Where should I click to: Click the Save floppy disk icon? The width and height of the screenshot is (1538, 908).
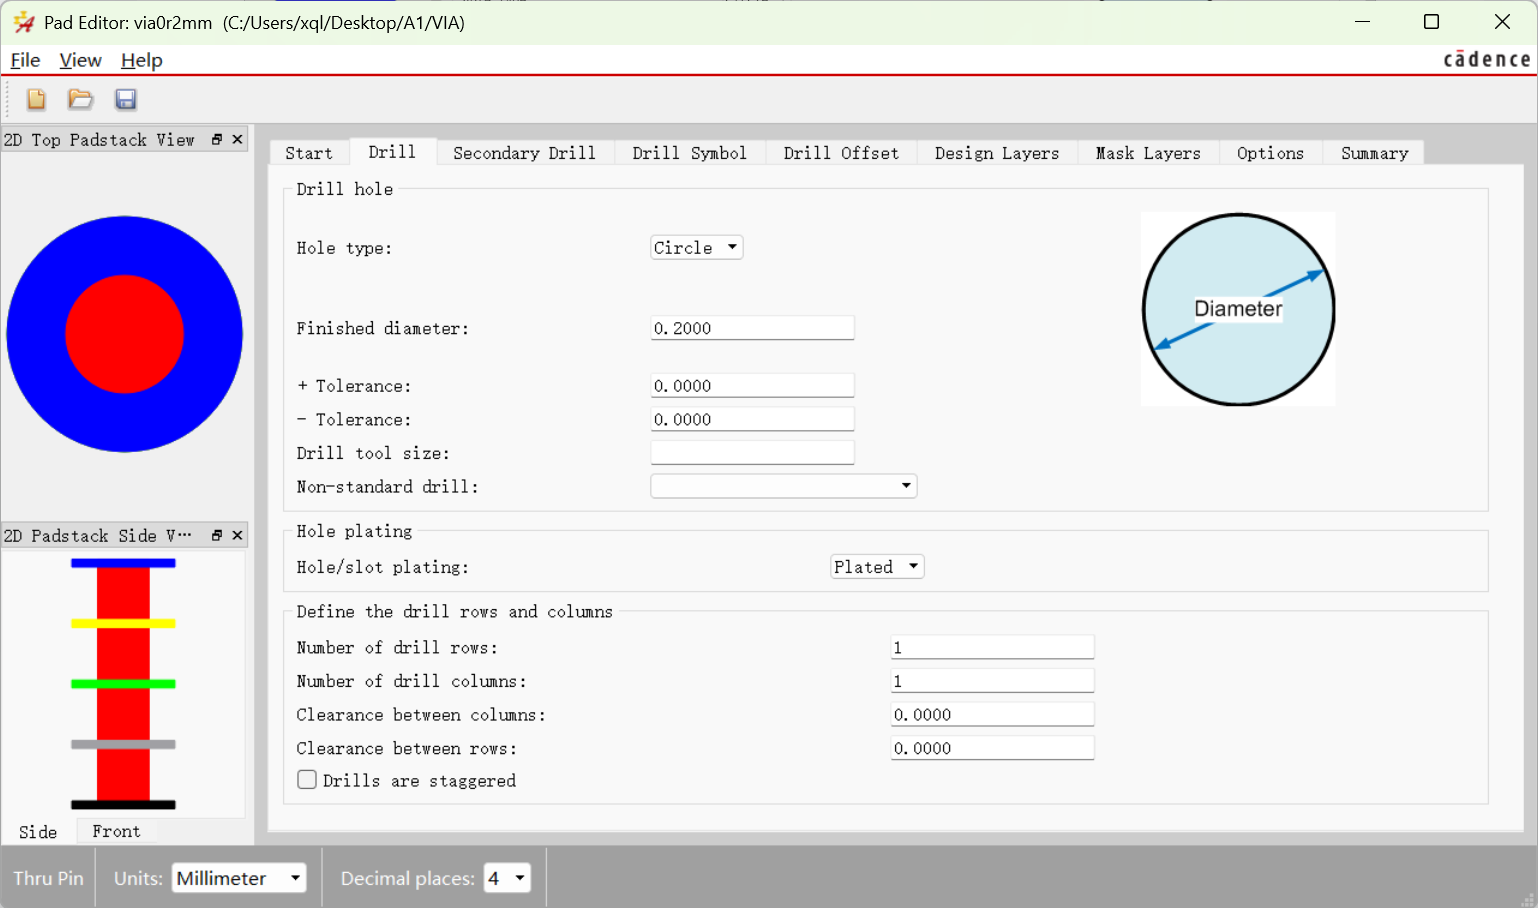point(125,99)
